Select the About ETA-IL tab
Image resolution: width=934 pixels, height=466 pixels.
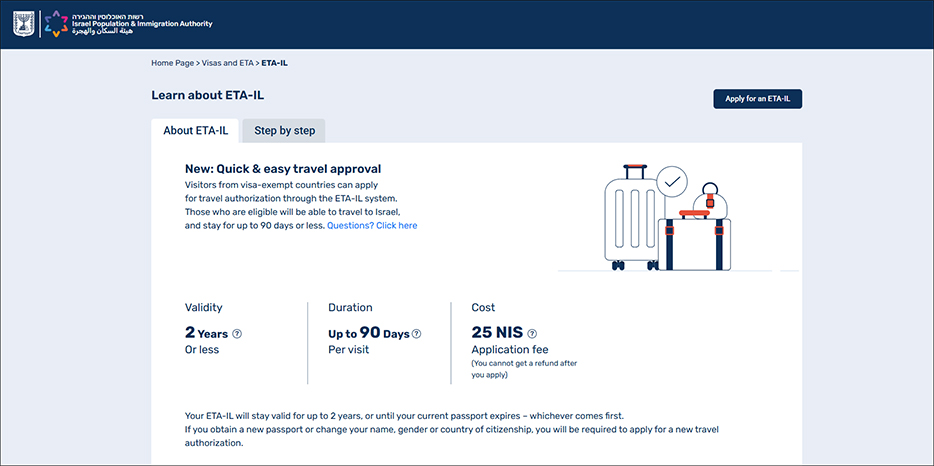195,131
